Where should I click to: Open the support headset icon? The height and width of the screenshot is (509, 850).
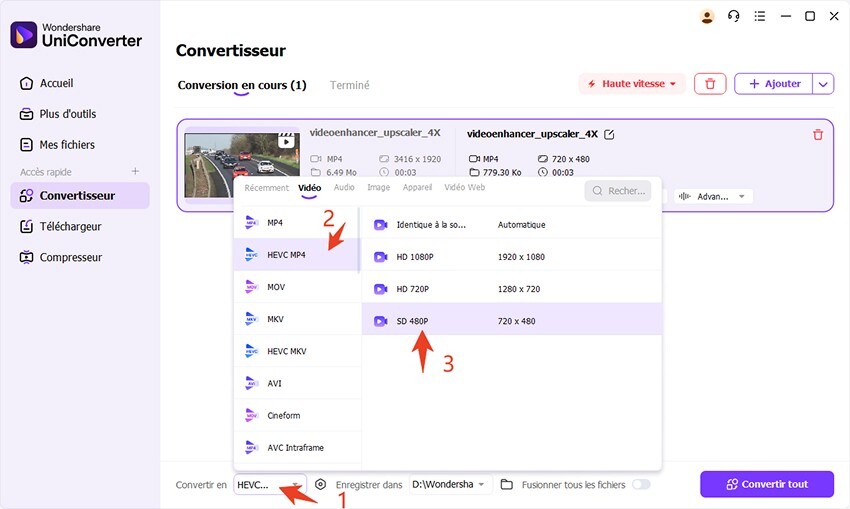(x=733, y=16)
